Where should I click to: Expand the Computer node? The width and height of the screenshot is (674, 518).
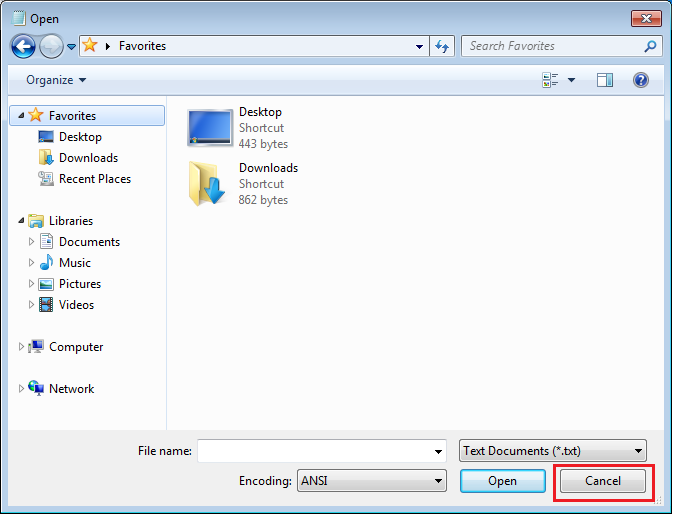[x=21, y=347]
